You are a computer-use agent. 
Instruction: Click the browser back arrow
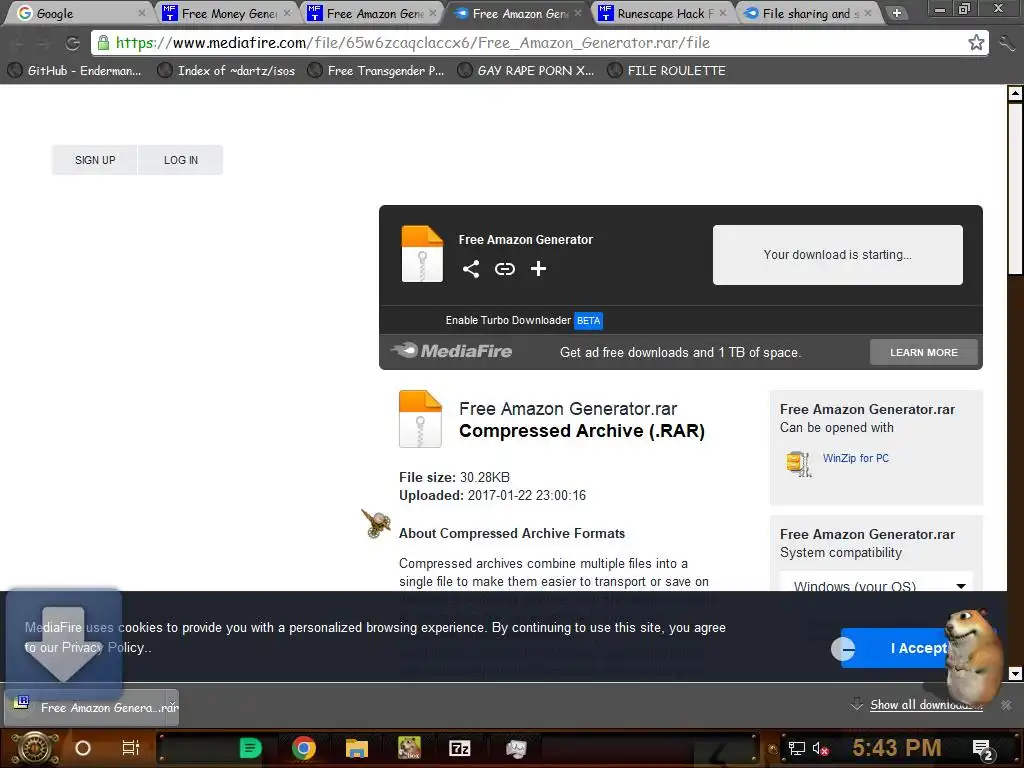pos(17,44)
